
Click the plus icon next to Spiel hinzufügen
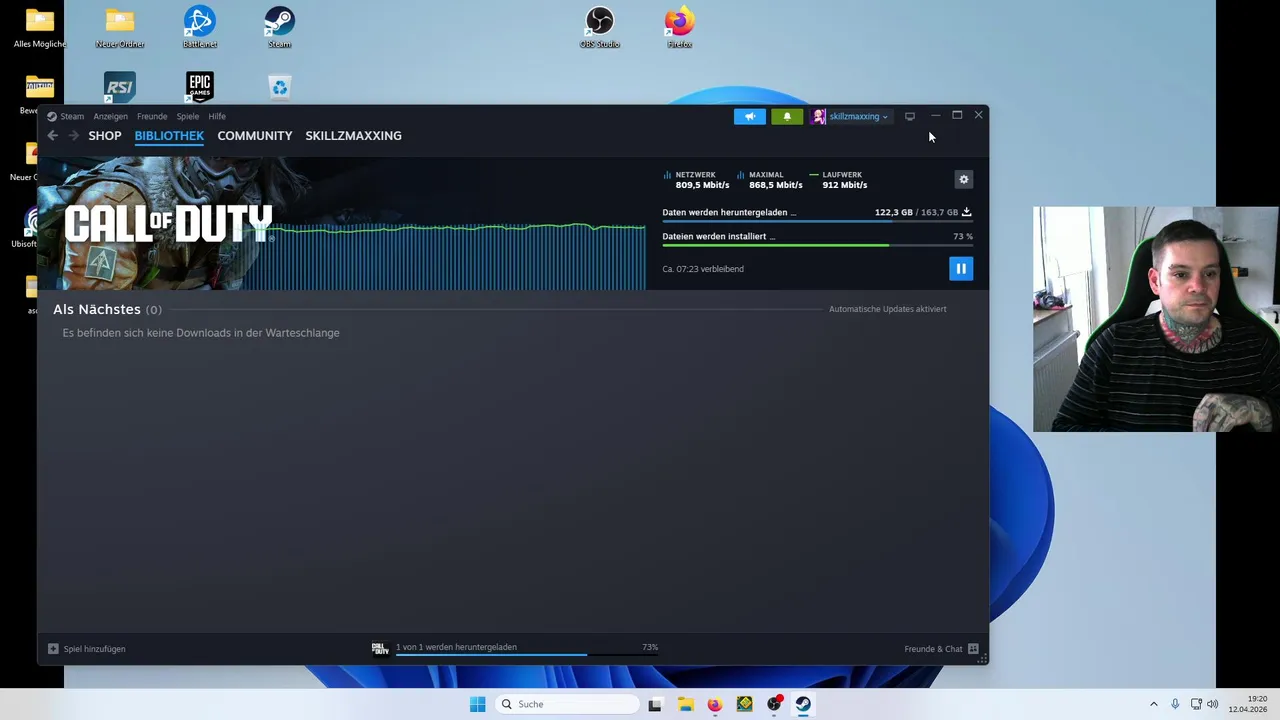pos(53,649)
